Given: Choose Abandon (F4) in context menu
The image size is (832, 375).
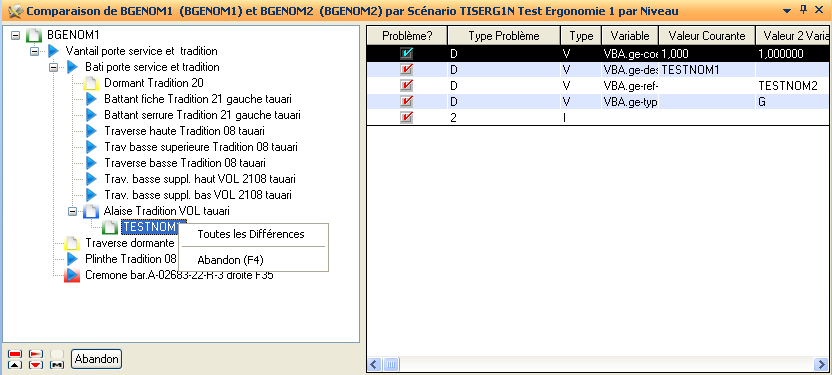Looking at the screenshot, I should 230,260.
